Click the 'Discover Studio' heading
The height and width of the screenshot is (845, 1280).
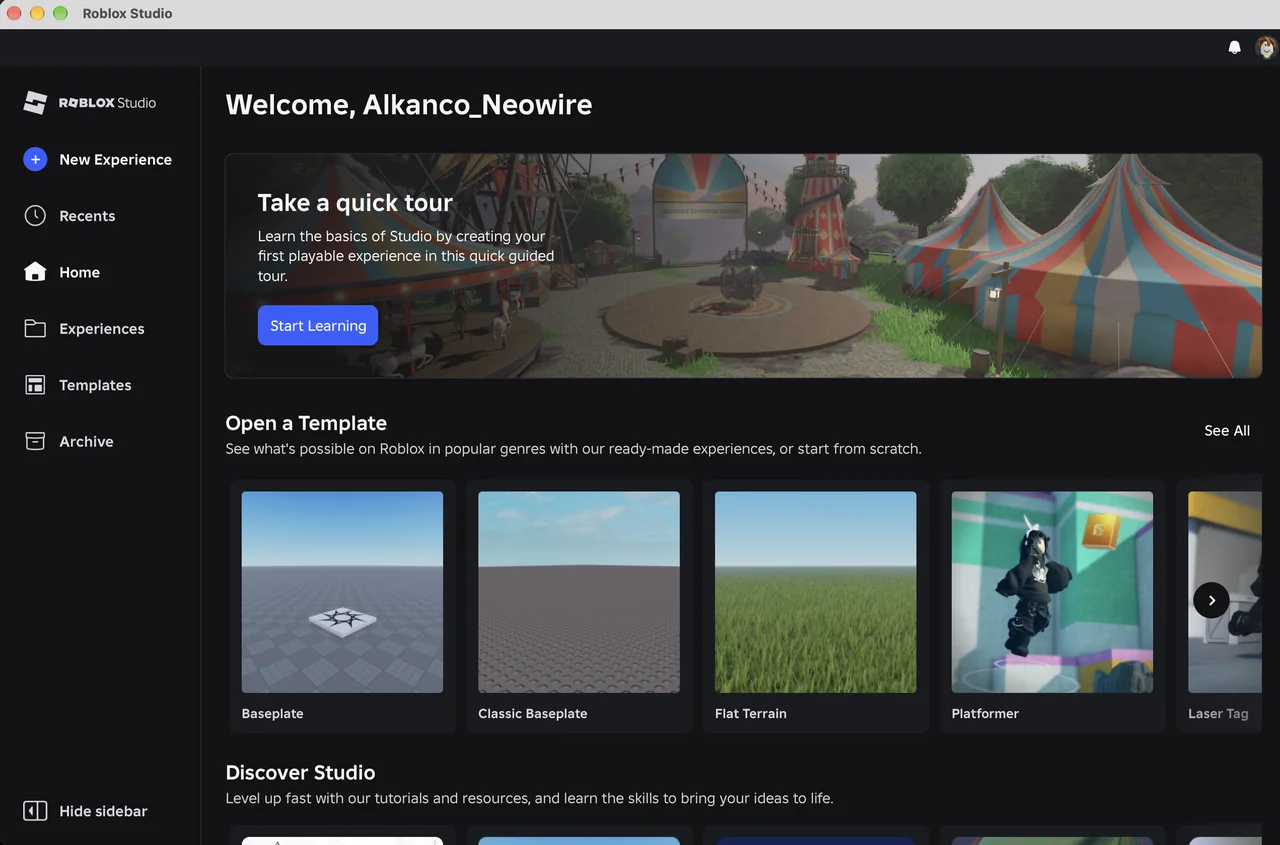[300, 772]
